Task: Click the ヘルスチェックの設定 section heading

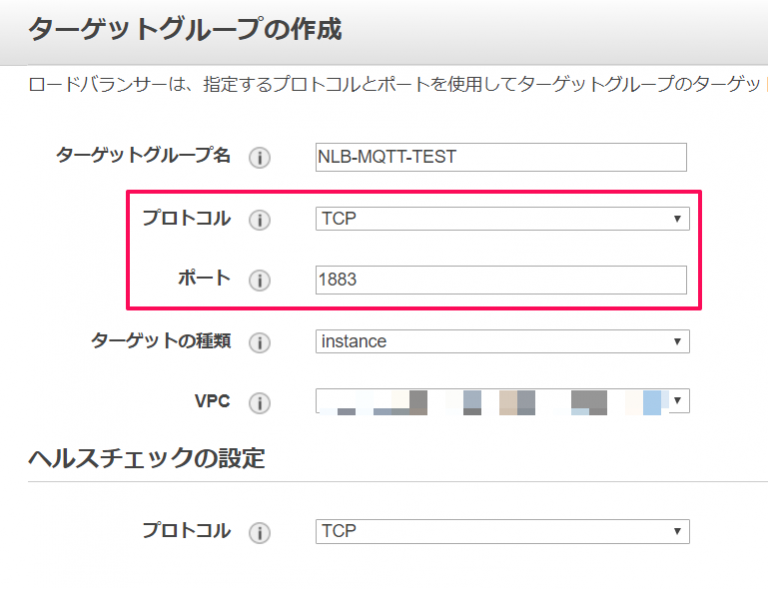Action: pos(146,459)
